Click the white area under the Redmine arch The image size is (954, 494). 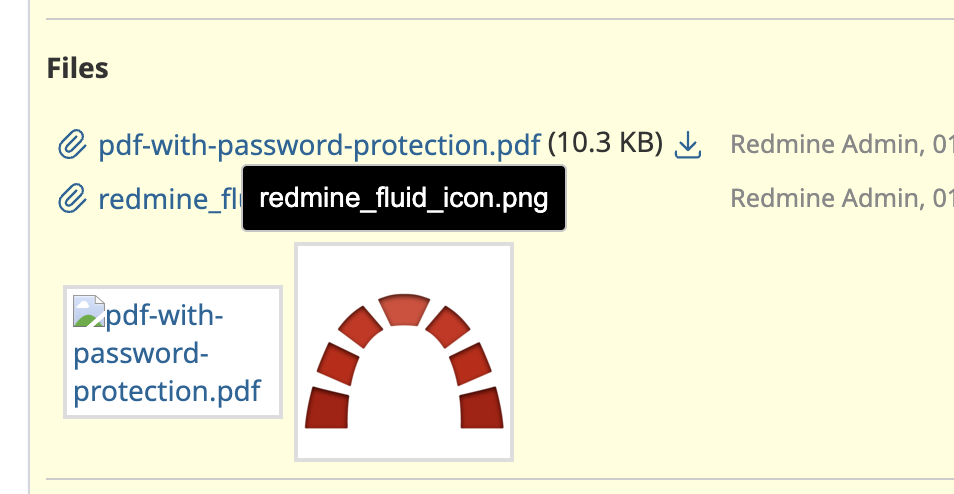tap(404, 389)
